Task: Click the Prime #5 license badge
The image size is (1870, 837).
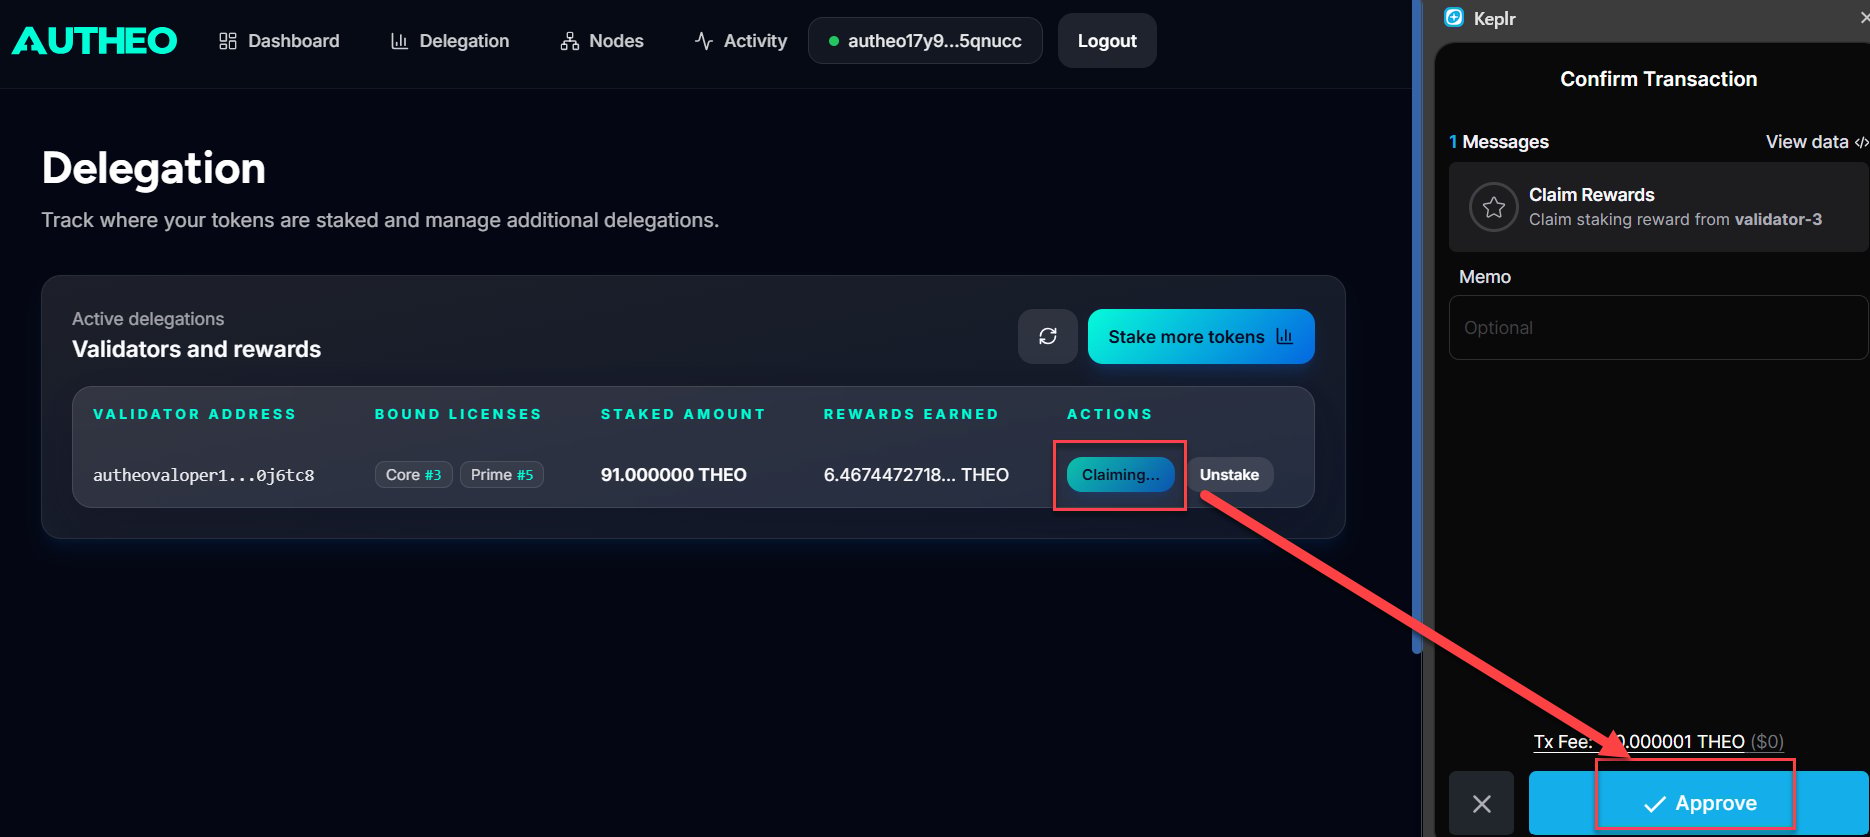Action: [502, 475]
